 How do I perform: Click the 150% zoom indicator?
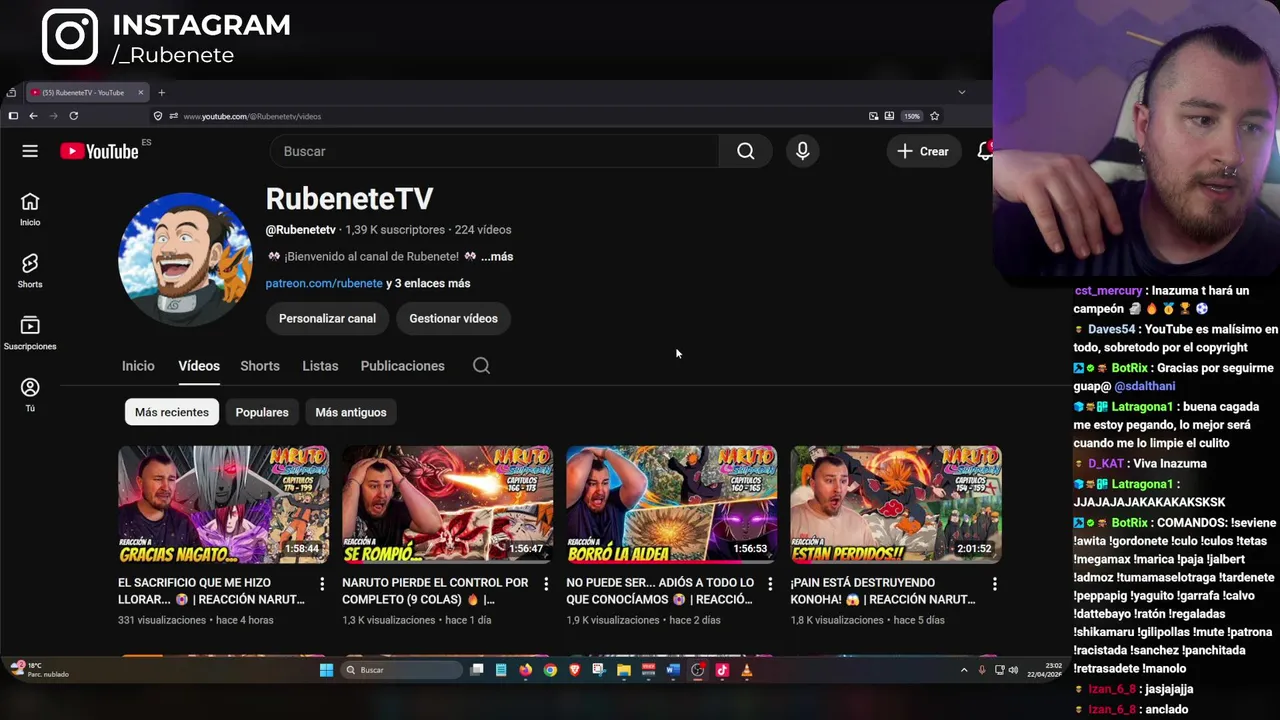pos(912,116)
